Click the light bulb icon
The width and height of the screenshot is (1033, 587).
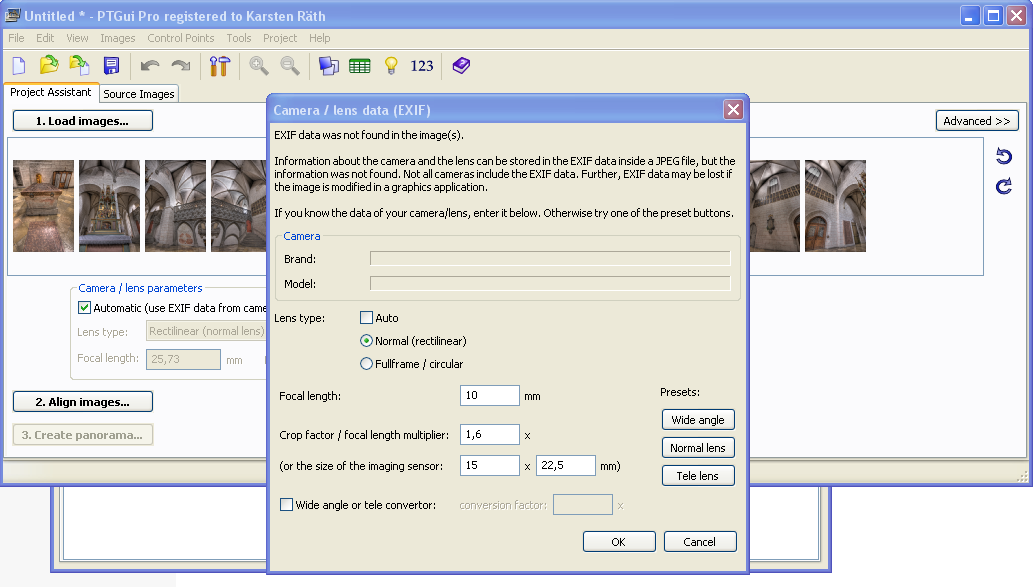pos(391,66)
